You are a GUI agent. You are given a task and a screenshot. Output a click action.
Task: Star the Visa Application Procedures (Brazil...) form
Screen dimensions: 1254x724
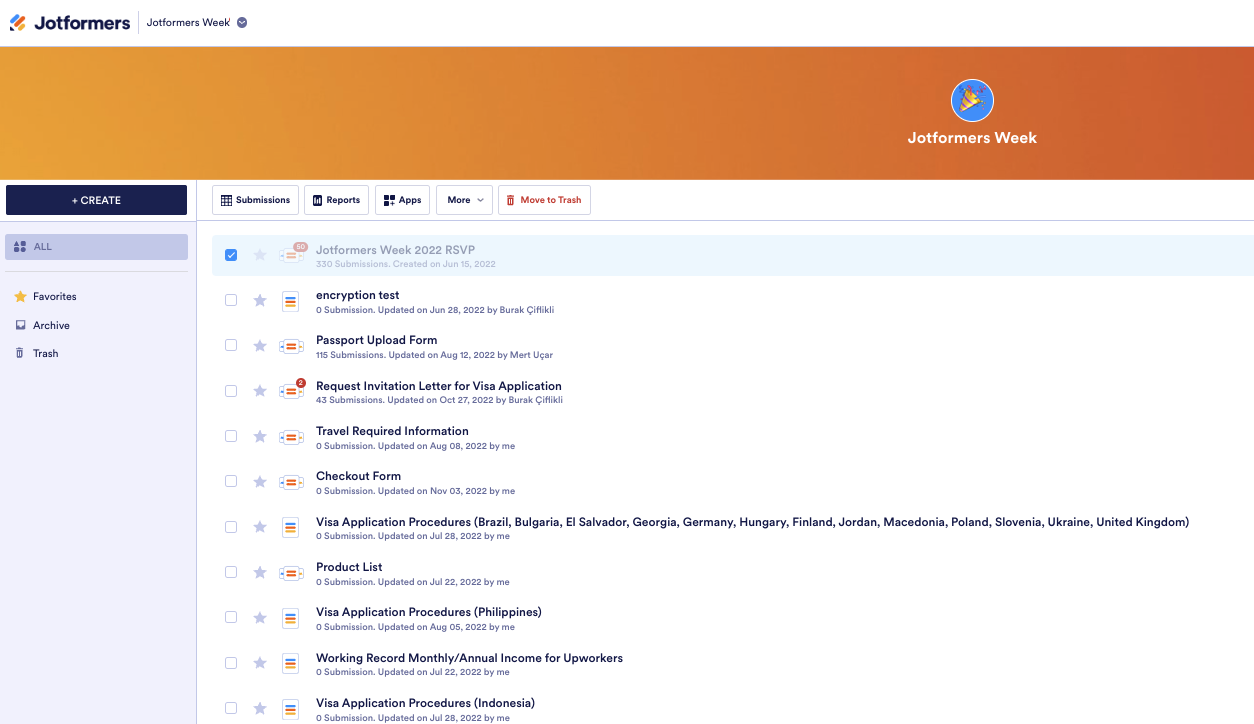(260, 527)
